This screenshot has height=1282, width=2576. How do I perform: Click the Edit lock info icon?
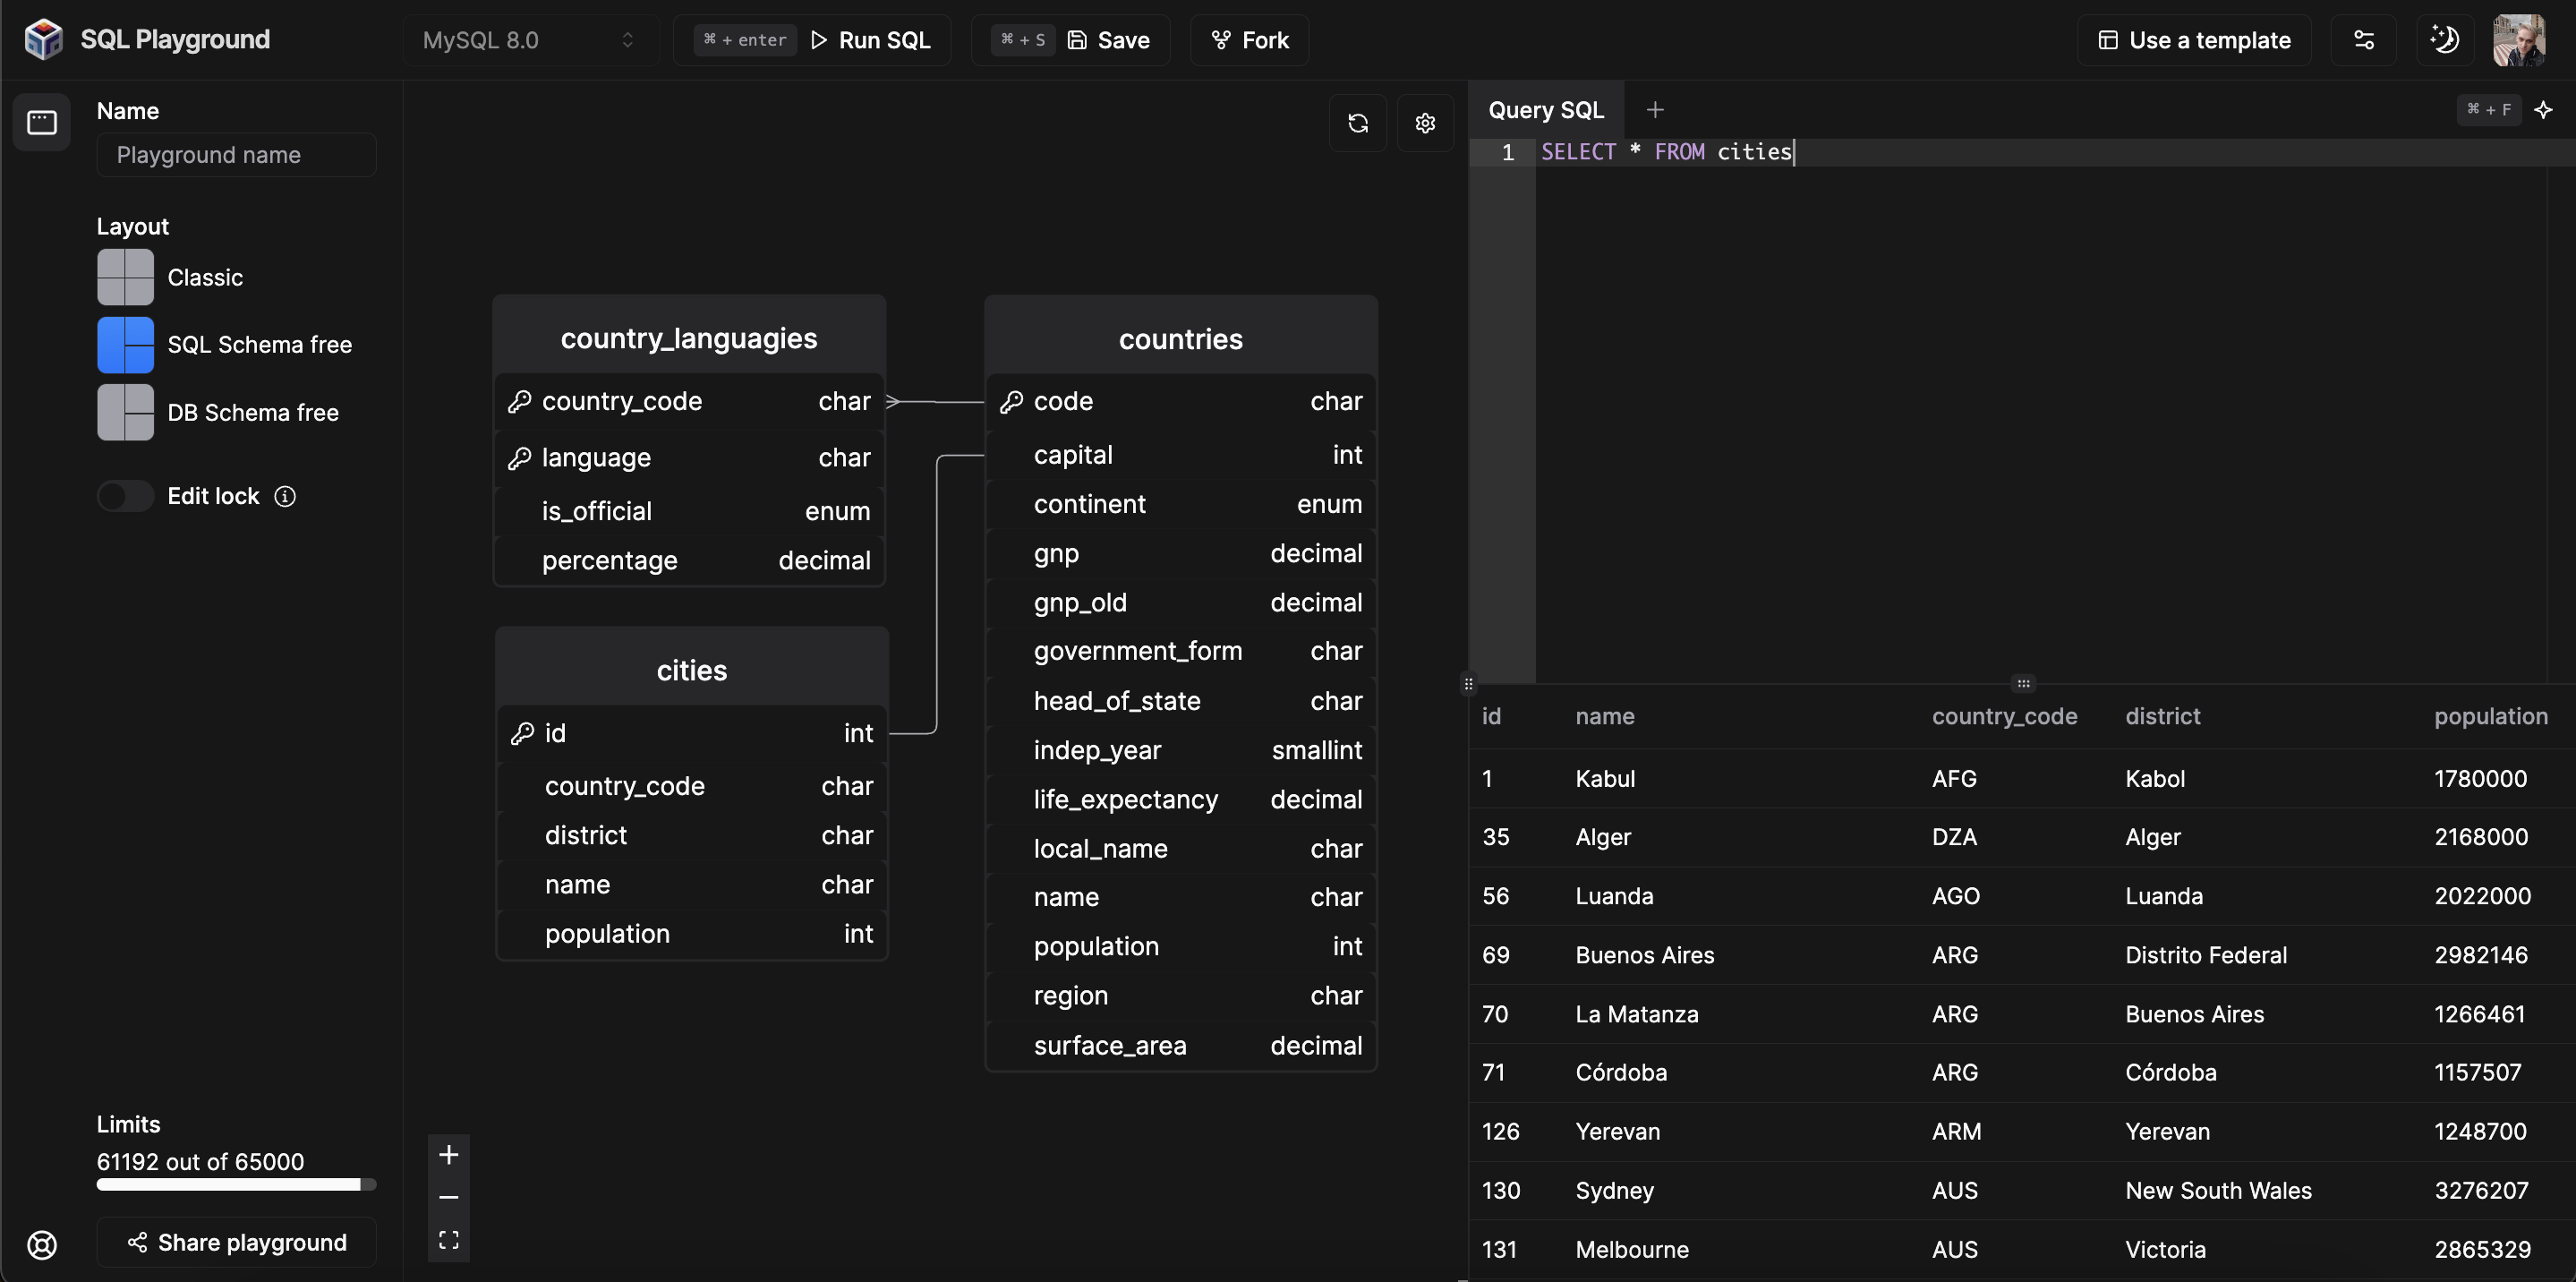click(285, 496)
